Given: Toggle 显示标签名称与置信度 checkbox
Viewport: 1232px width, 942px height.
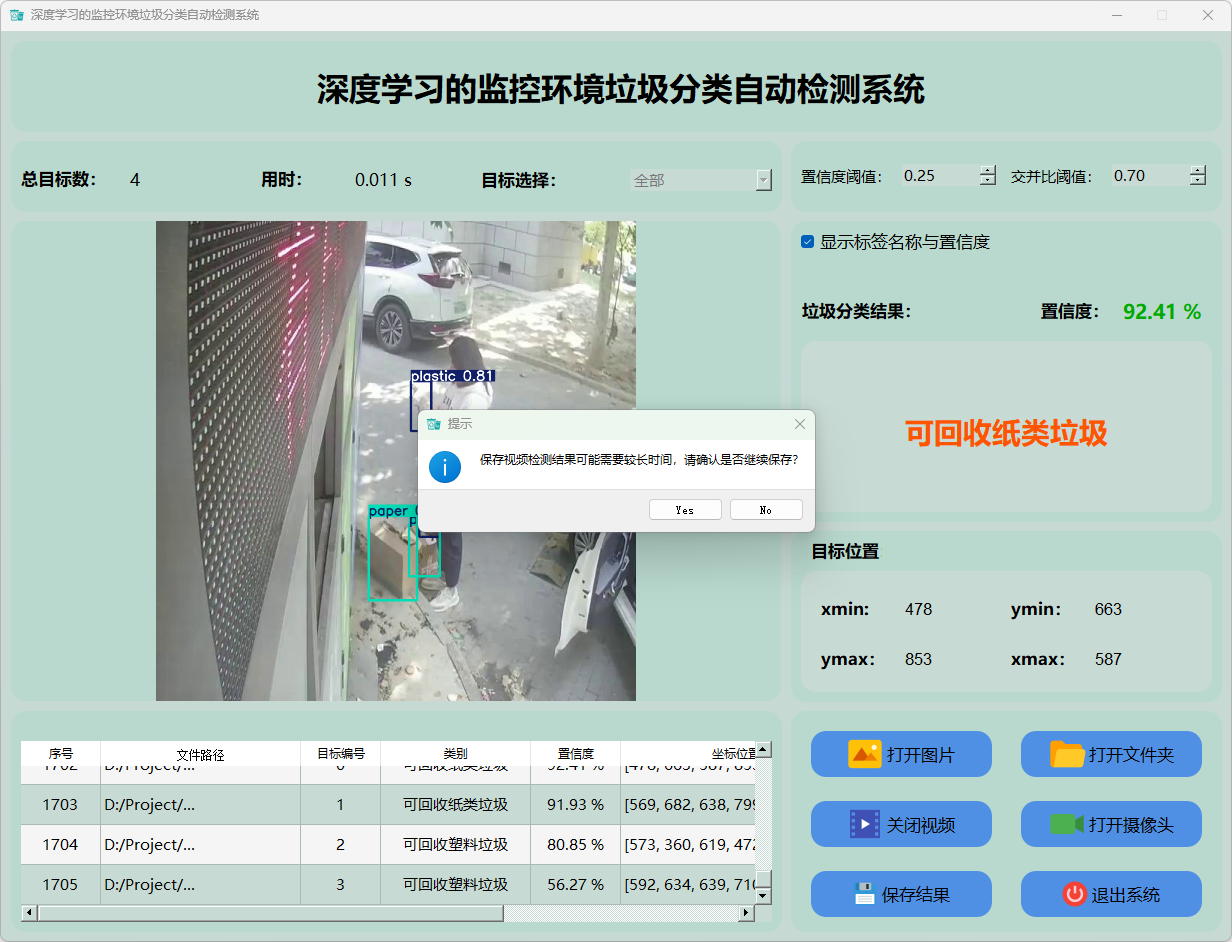Looking at the screenshot, I should pos(808,242).
